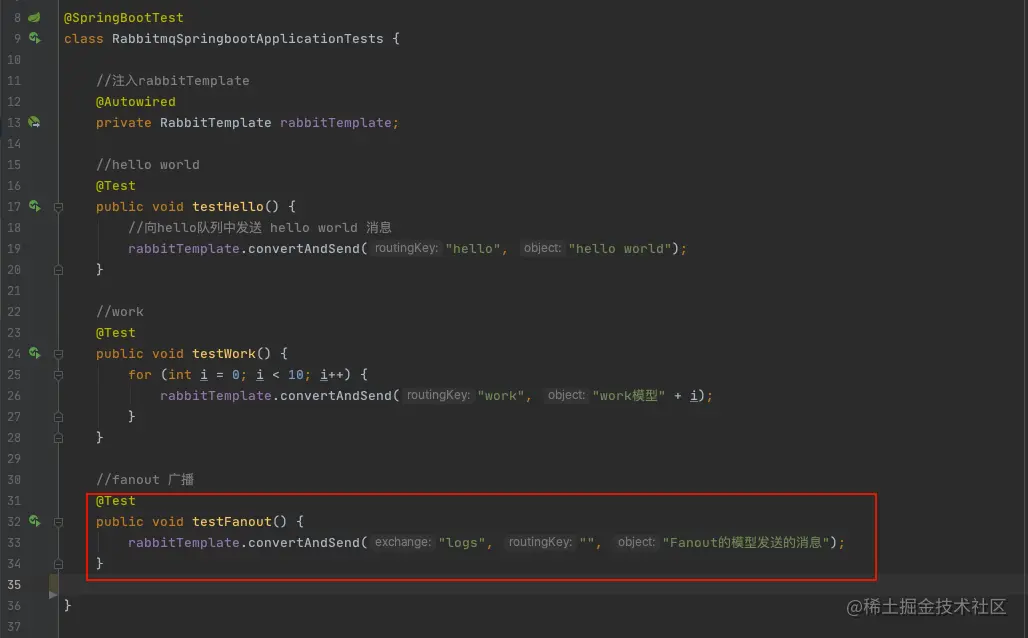Click line number 35 in the gutter
1028x638 pixels.
[x=14, y=584]
